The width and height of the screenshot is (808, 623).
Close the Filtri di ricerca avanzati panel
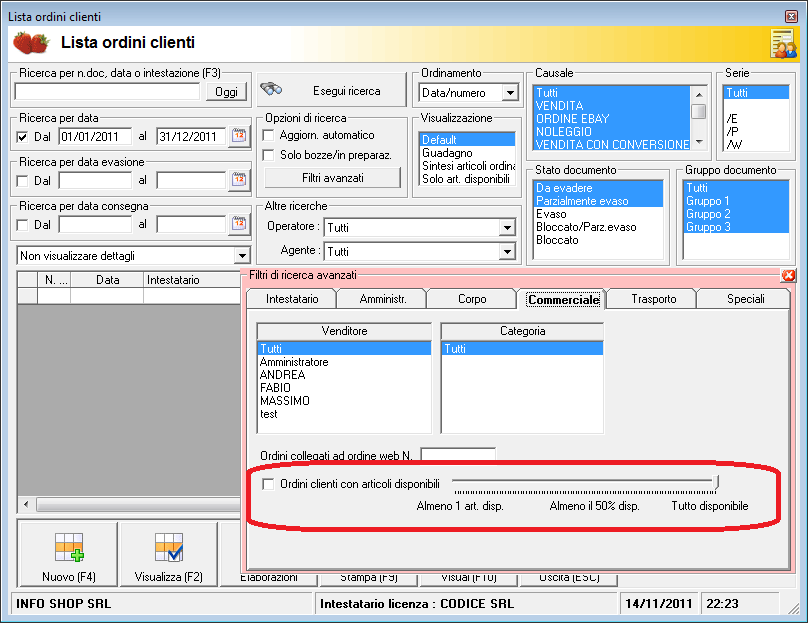[x=788, y=275]
